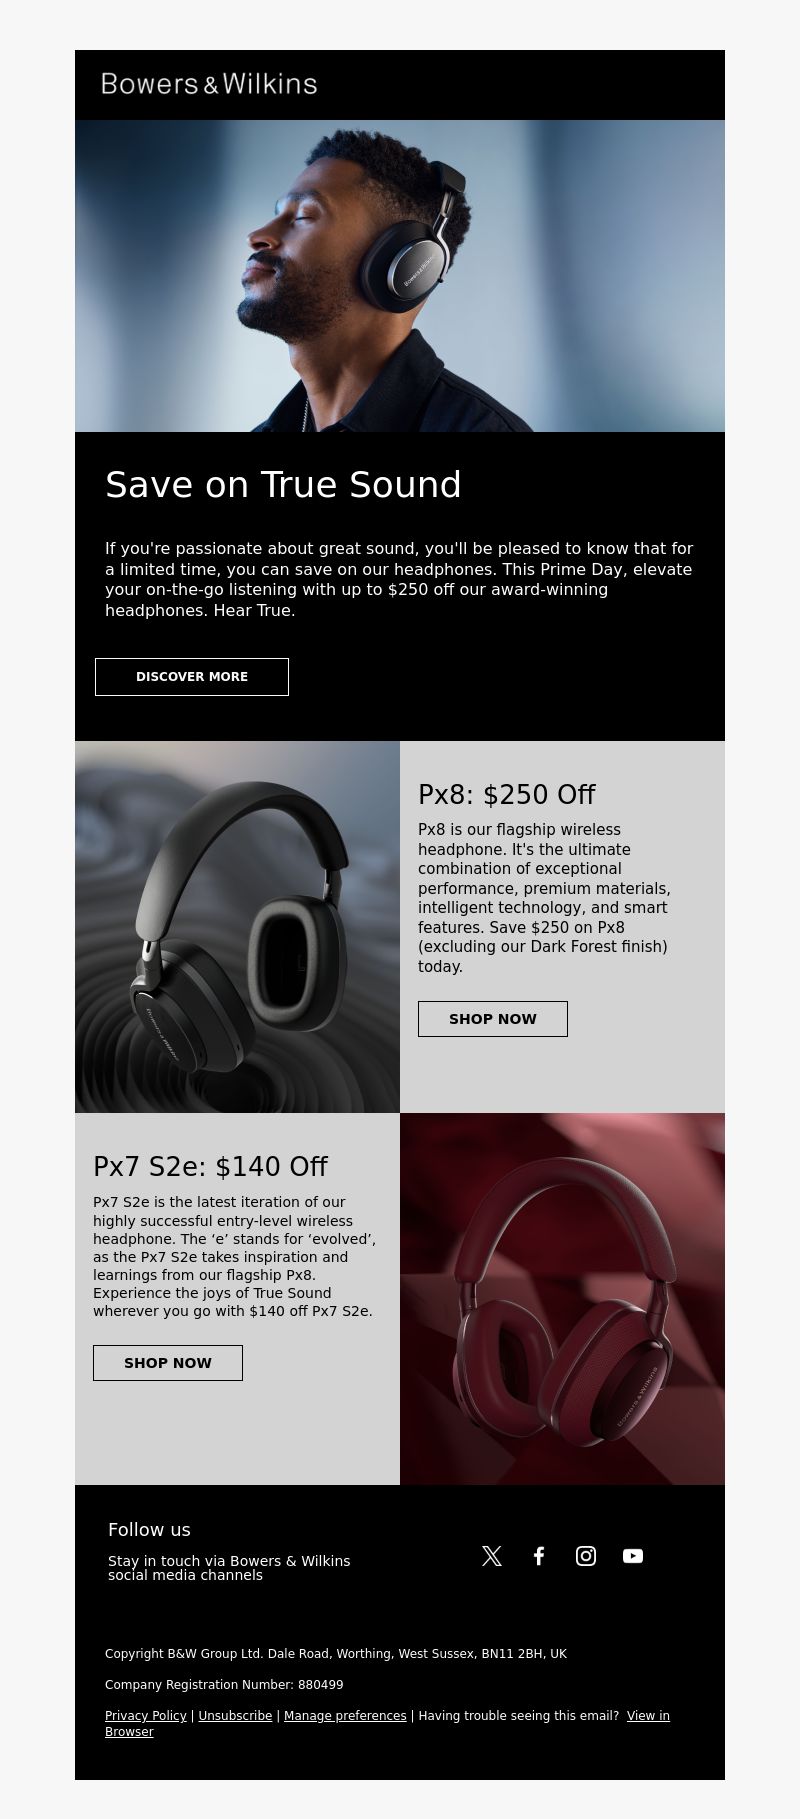
Task: Open the X (Twitter) social icon
Action: click(492, 1555)
